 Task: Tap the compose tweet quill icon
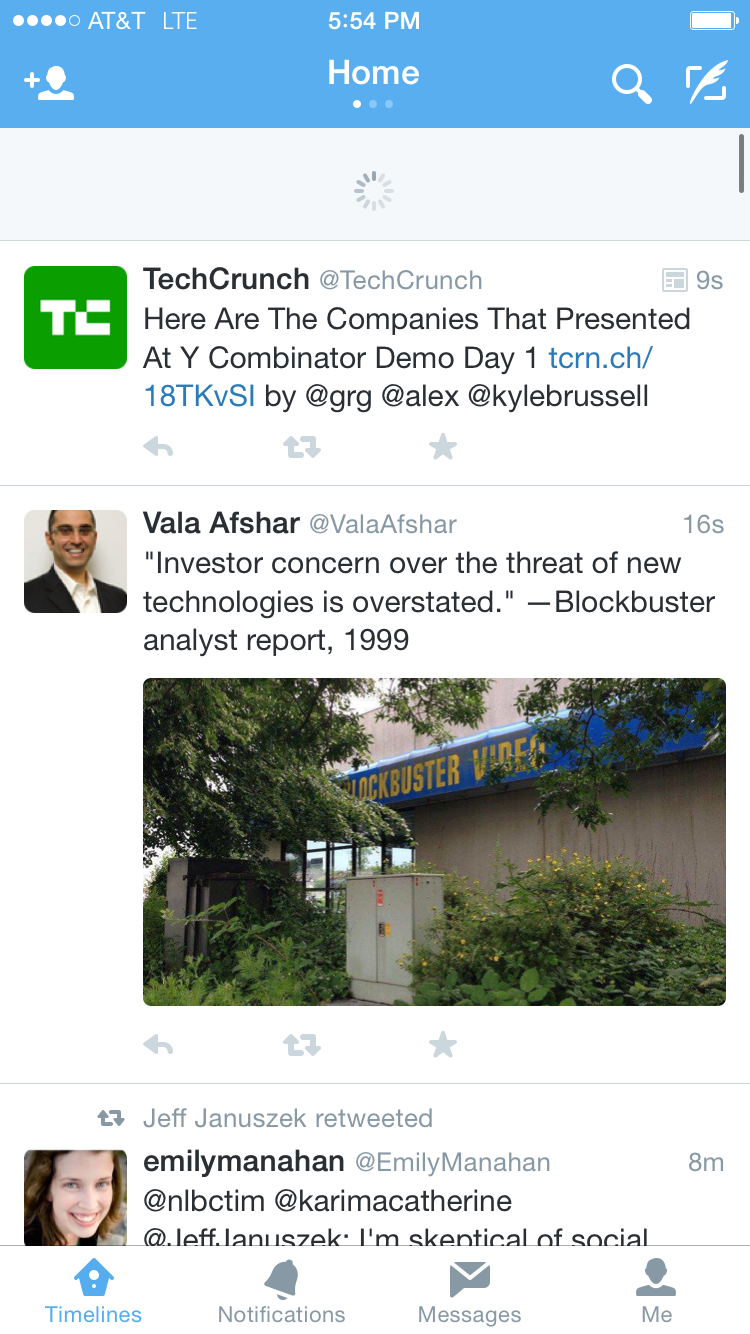706,84
